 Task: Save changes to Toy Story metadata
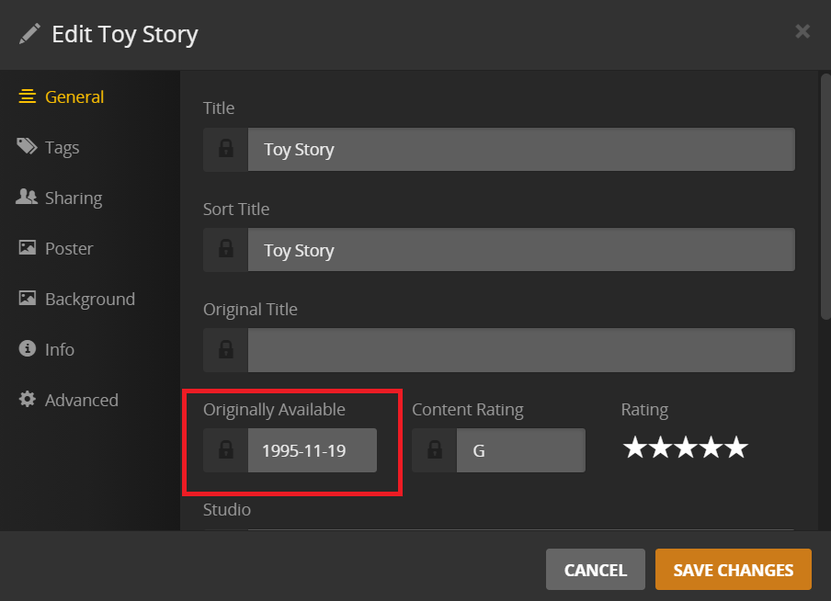coord(733,570)
